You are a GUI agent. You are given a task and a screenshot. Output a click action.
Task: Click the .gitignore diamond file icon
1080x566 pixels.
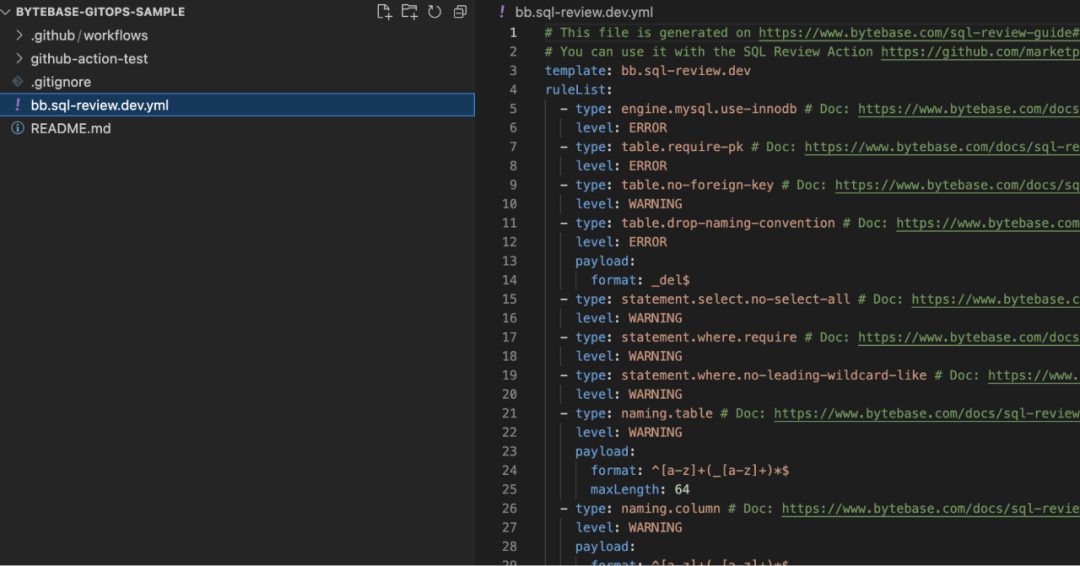[17, 82]
